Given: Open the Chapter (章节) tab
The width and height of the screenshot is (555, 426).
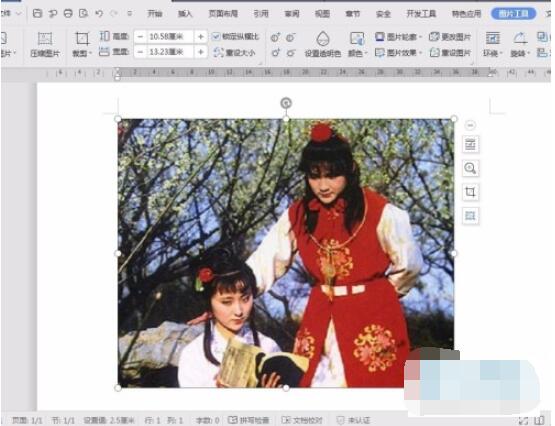Looking at the screenshot, I should (353, 14).
